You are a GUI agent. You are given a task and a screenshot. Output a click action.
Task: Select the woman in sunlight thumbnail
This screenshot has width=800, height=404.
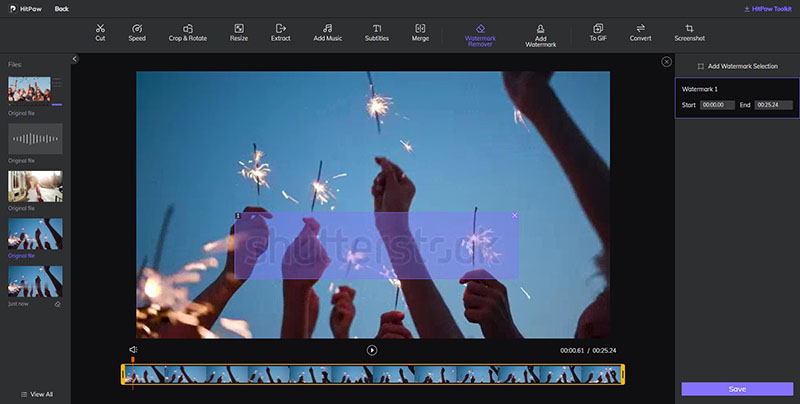point(35,186)
